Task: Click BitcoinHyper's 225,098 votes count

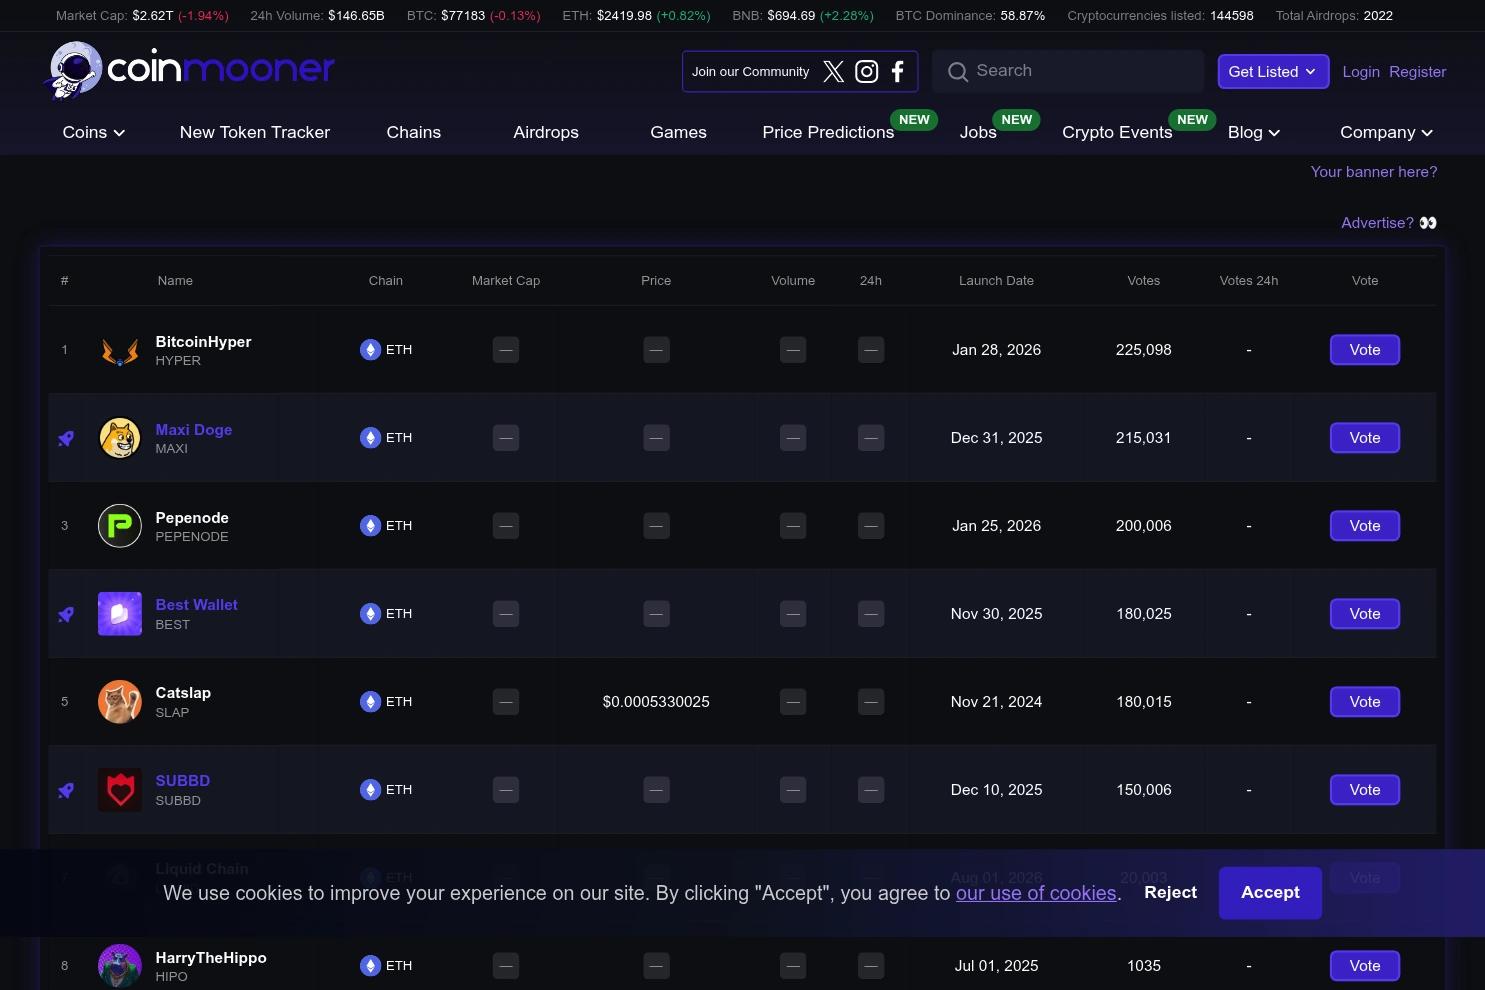Action: pyautogui.click(x=1144, y=350)
